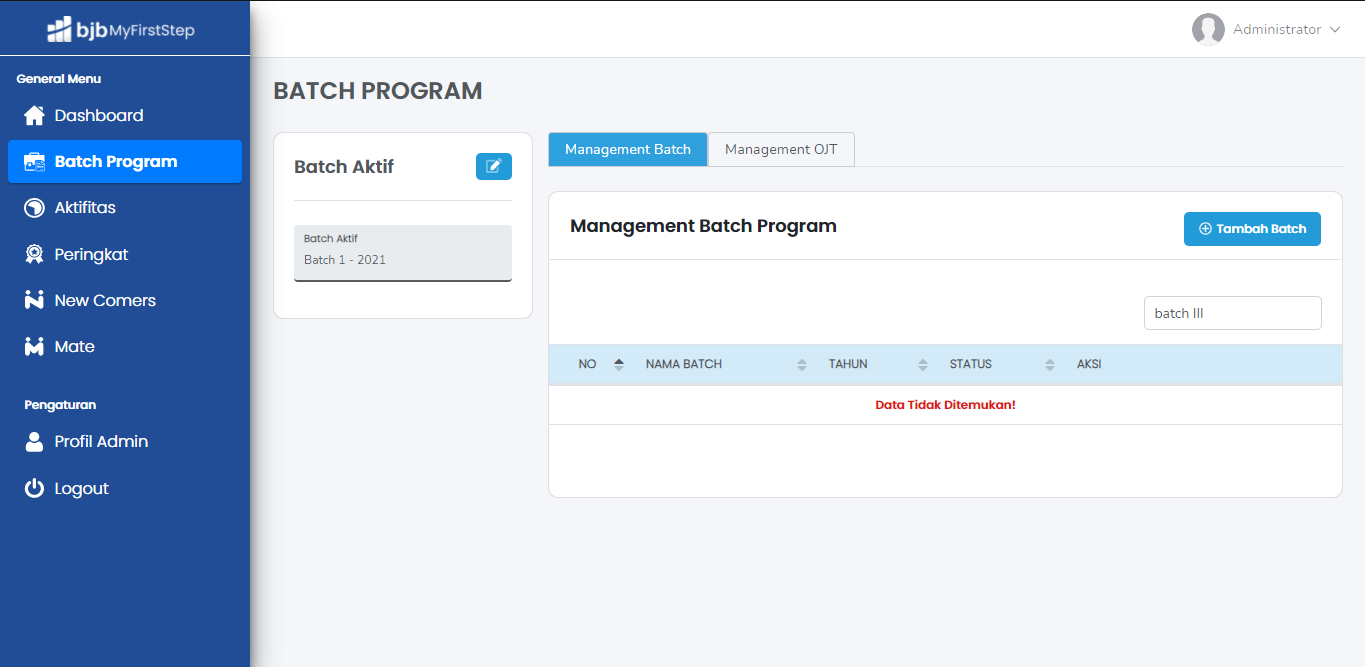
Task: Click the bjb MyFirstStep logo
Action: [x=121, y=30]
